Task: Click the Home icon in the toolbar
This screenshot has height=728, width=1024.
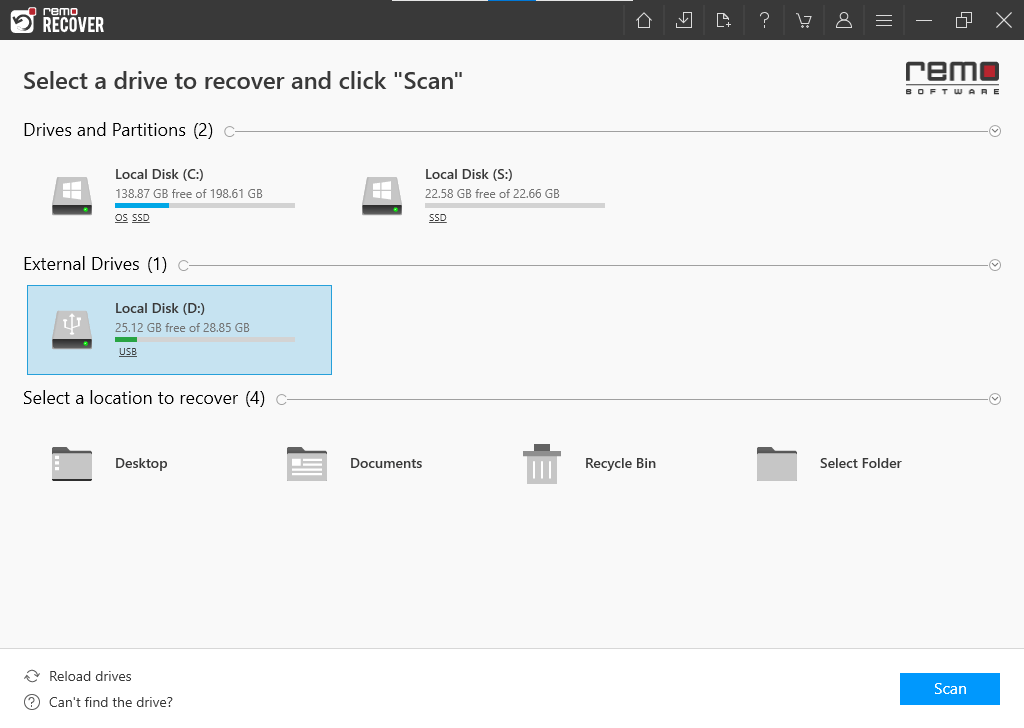Action: pos(643,19)
